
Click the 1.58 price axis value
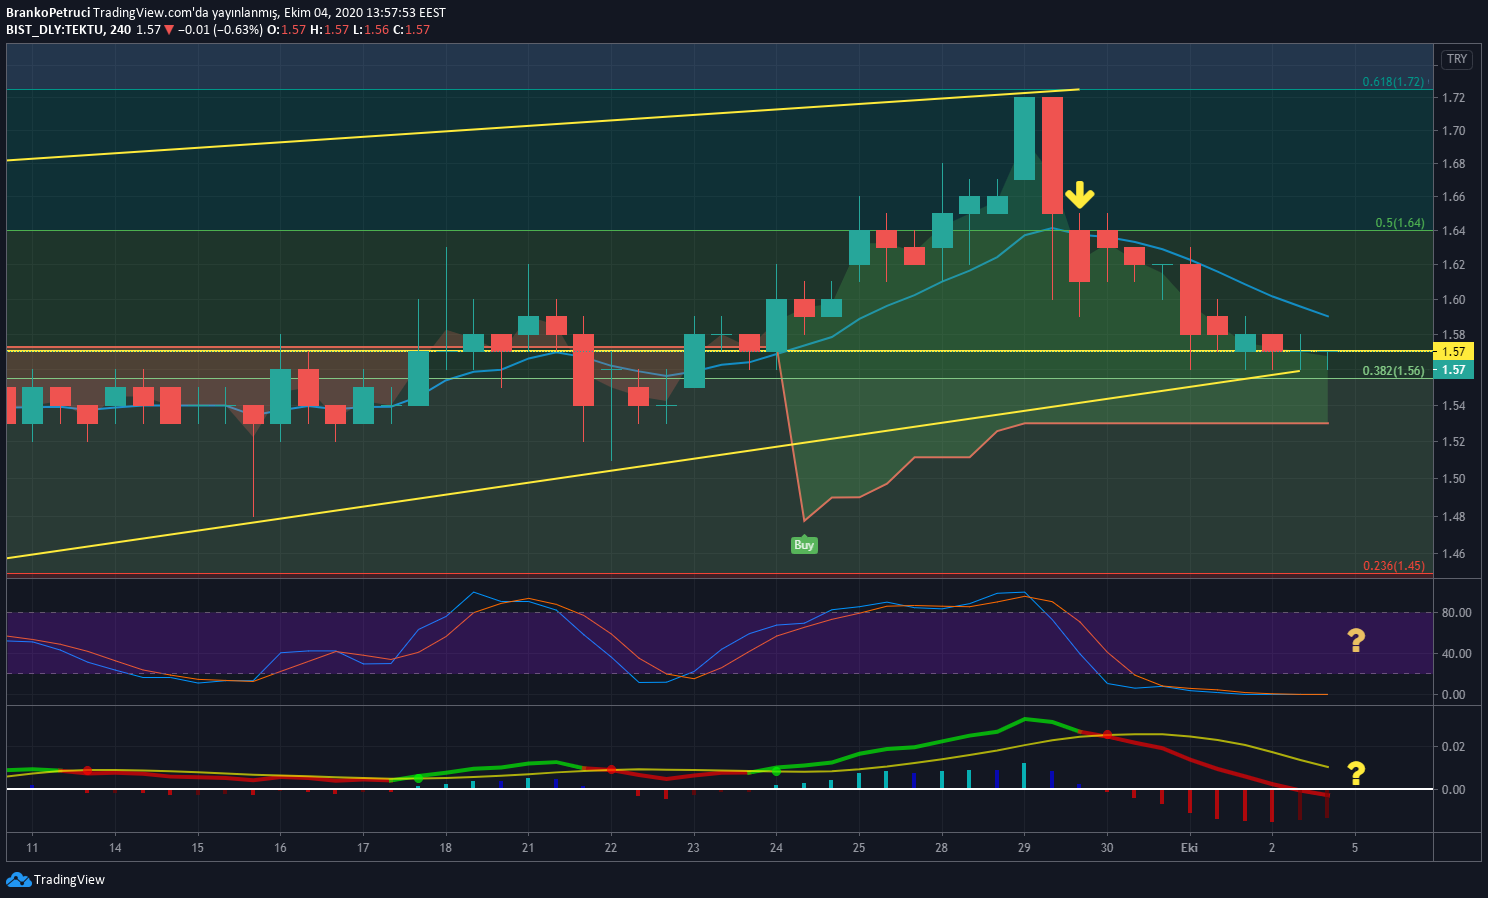(x=1454, y=335)
